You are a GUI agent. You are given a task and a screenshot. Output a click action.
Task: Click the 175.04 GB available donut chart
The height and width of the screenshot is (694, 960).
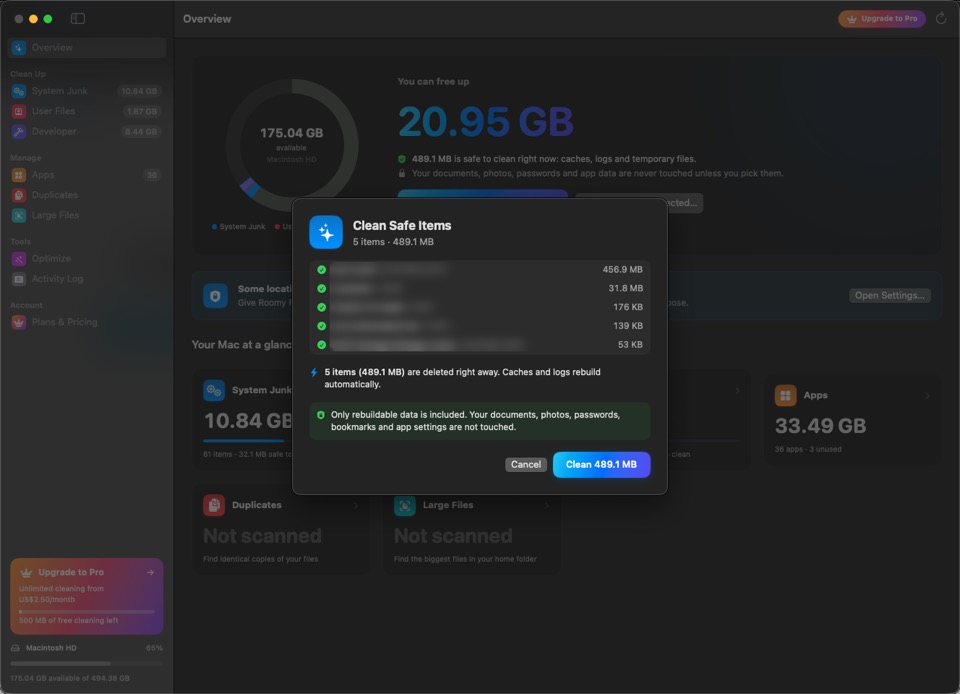click(292, 145)
